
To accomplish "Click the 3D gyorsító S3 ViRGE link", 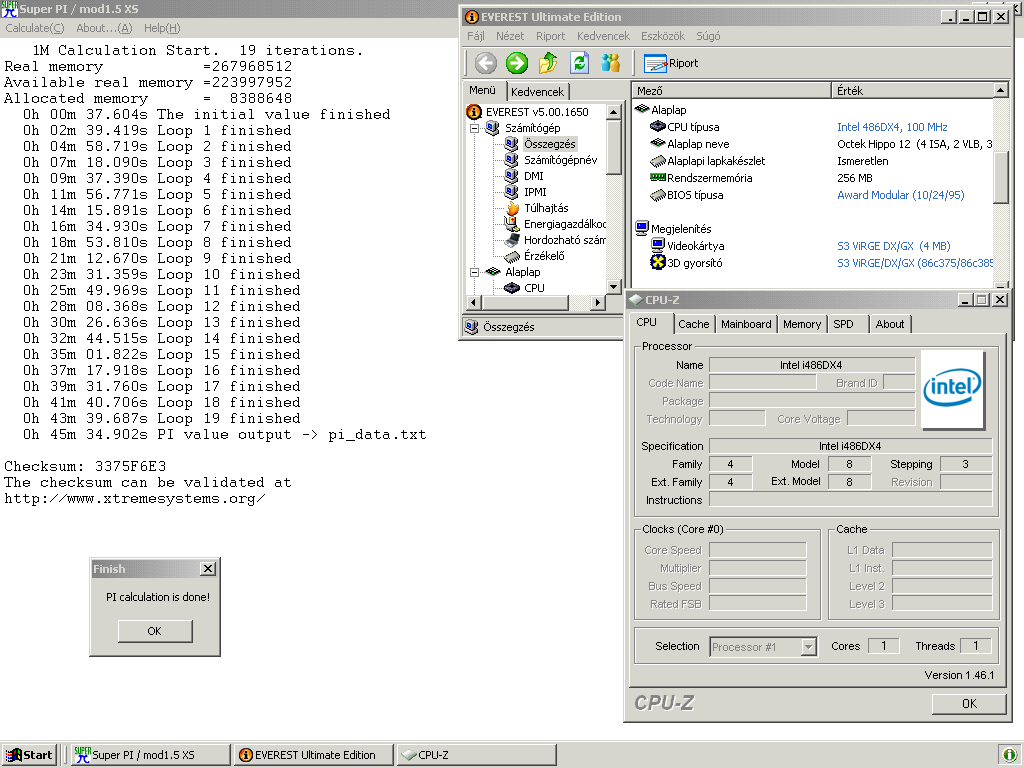I will pyautogui.click(x=914, y=263).
